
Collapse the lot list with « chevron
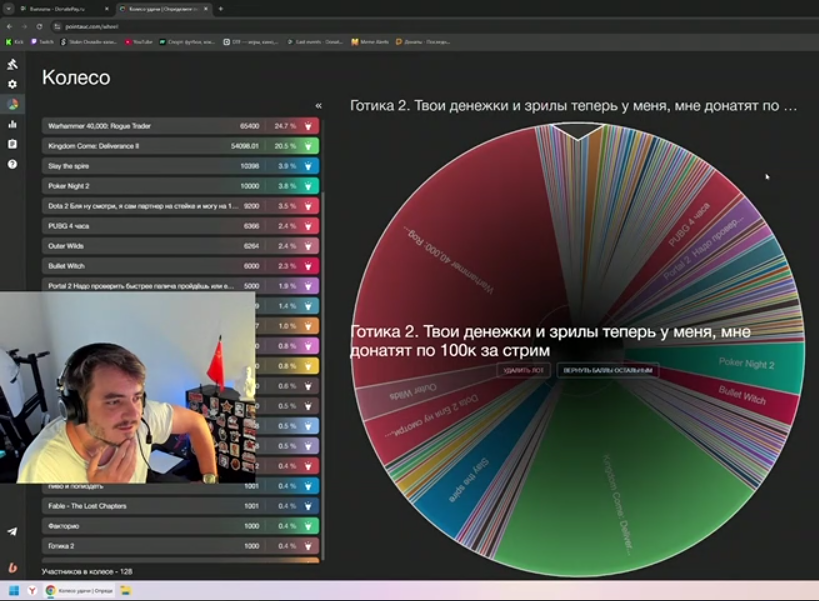click(319, 106)
